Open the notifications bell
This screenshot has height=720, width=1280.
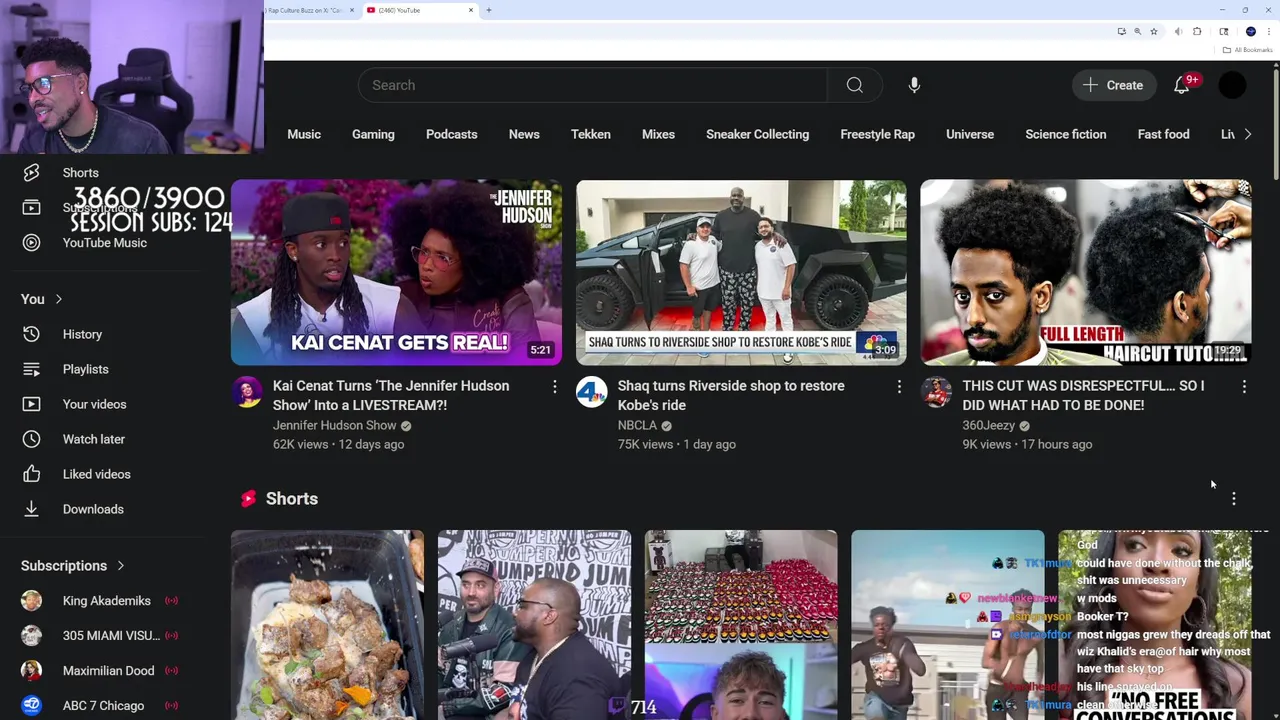(x=1182, y=85)
